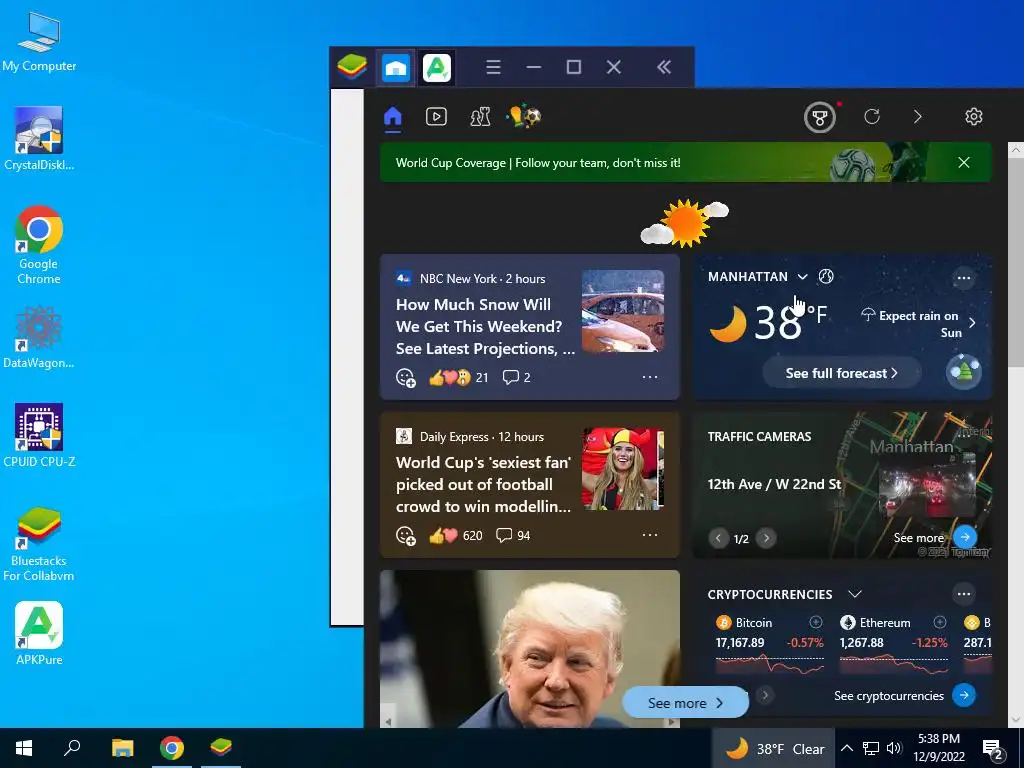Select the CrystalDiskInfo desktop shortcut
Image resolution: width=1024 pixels, height=768 pixels.
point(39,139)
